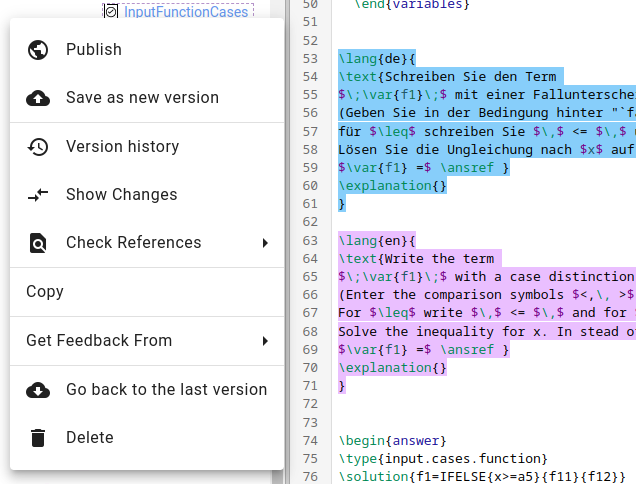Click the \begin{answer} line

[x=392, y=441]
